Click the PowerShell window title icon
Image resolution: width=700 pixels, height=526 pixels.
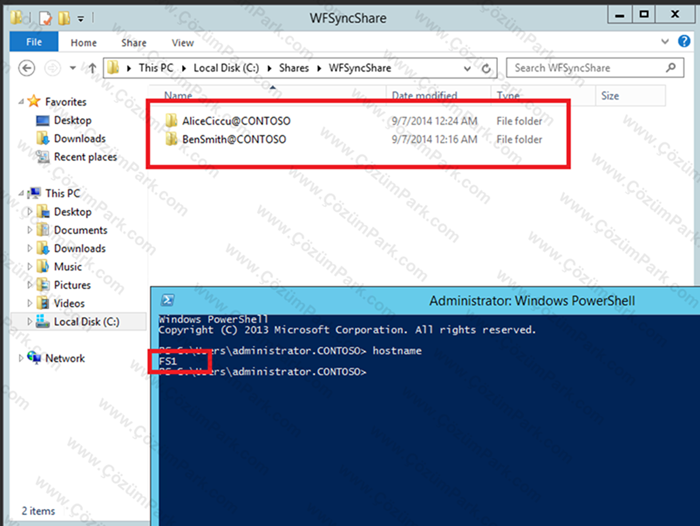click(168, 300)
